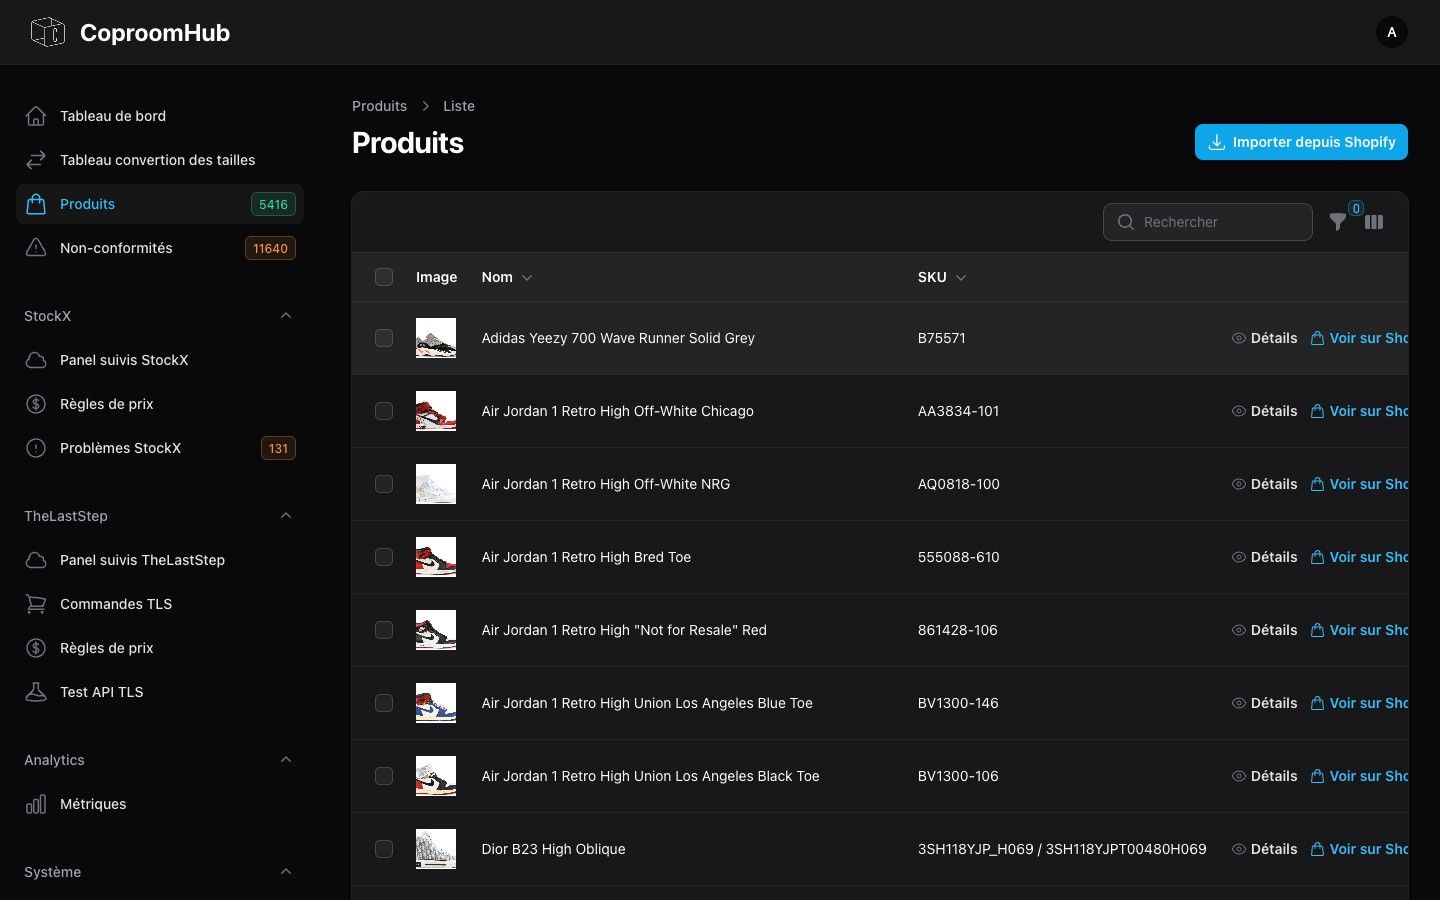
Task: Click the Rechercher search field
Action: tap(1207, 222)
